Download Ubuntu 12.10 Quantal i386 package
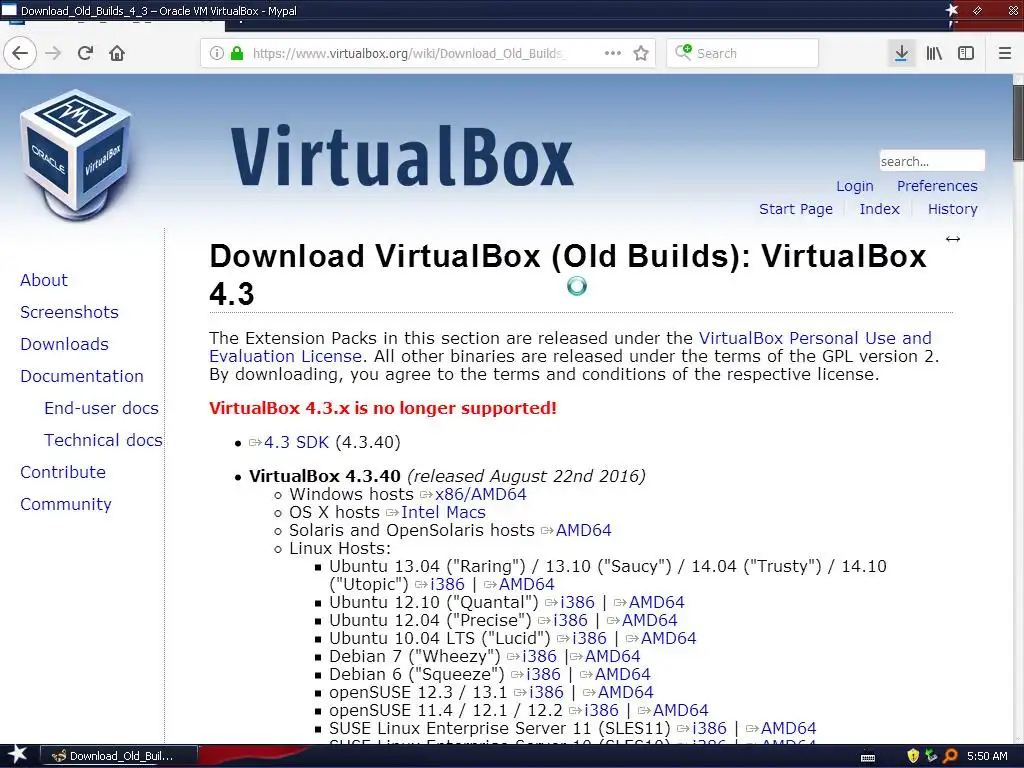 (x=577, y=602)
